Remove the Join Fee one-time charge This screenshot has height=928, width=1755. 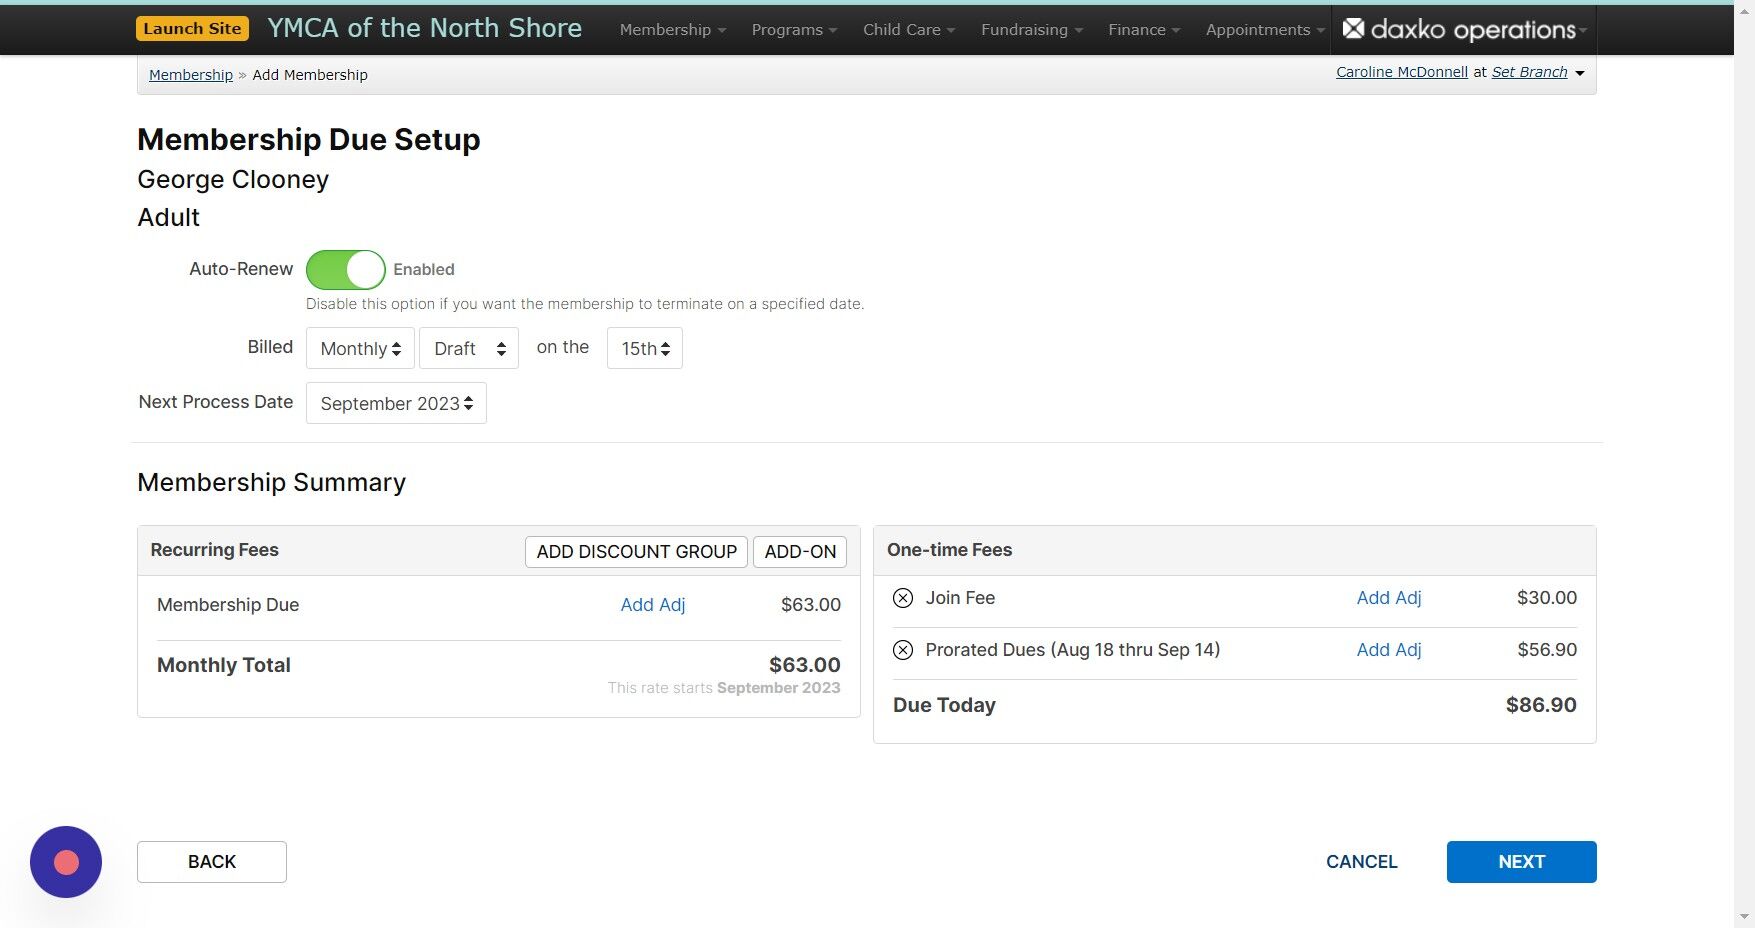click(x=902, y=597)
